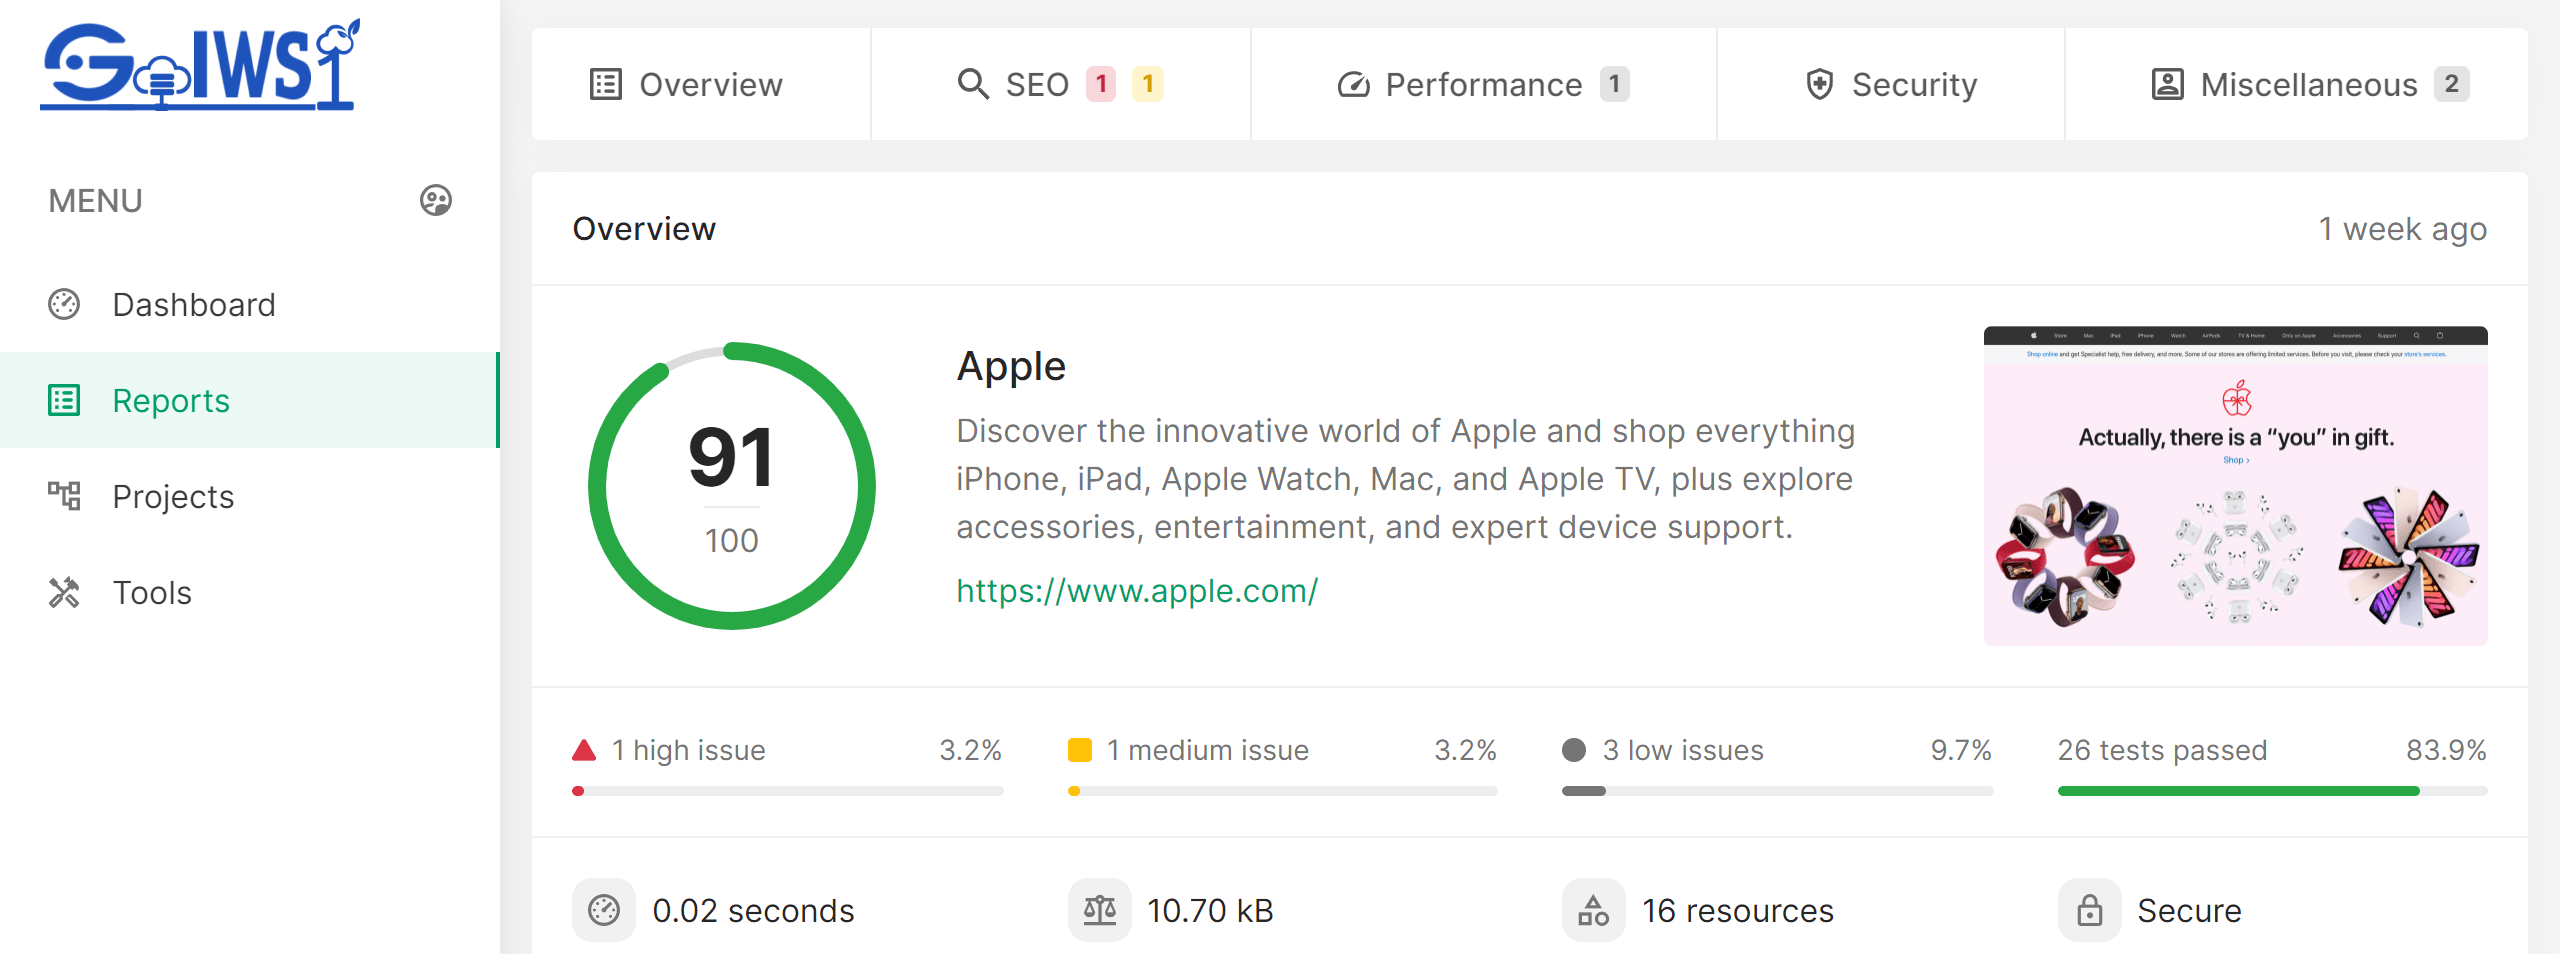The width and height of the screenshot is (2560, 954).
Task: Click the theme palette icon beside MENU
Action: pos(435,200)
